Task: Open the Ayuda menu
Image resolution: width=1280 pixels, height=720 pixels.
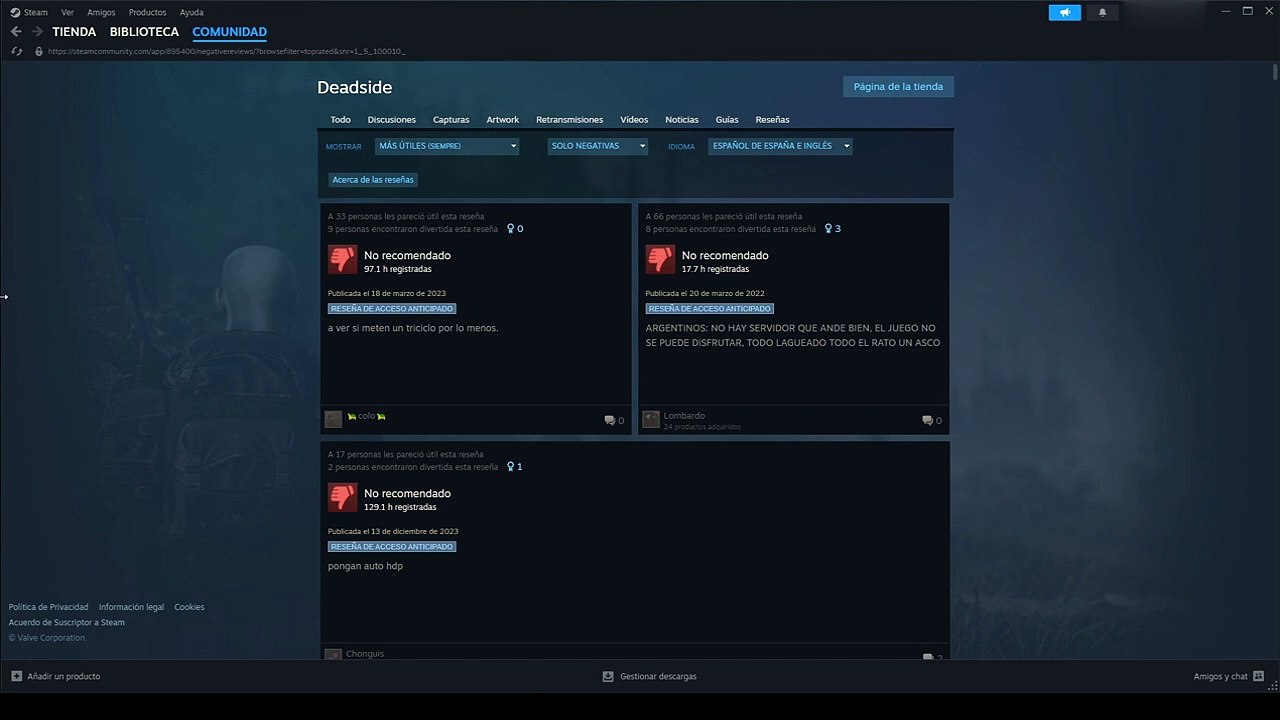Action: coord(191,12)
